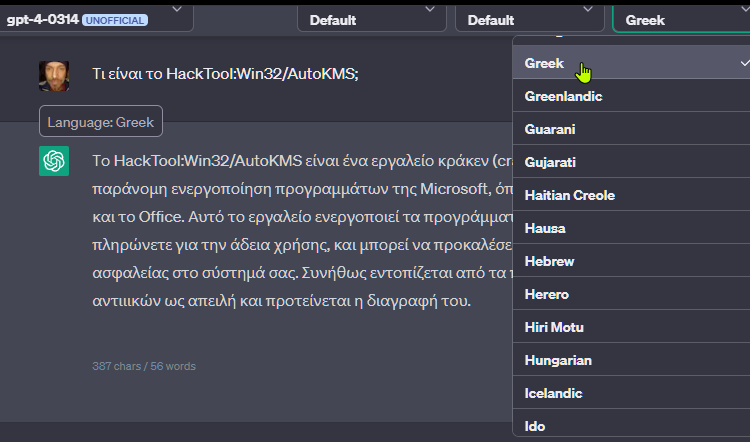Click the checkmark next to Greek
Screen dimensions: 750x442
click(732, 63)
